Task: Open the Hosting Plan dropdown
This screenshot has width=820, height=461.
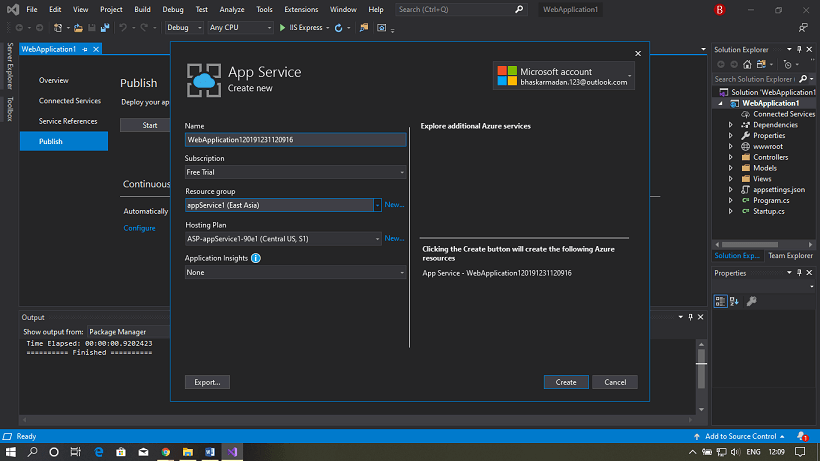Action: [x=377, y=239]
